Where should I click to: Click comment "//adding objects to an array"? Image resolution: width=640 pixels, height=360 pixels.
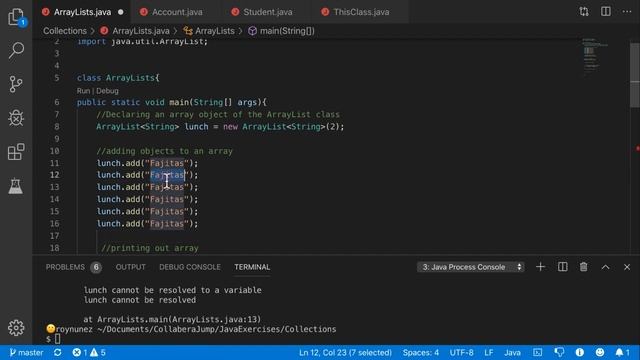coord(164,151)
